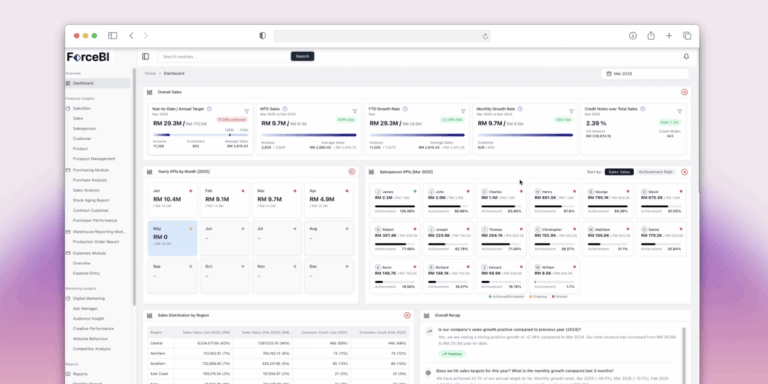Open the Mar 2025 date picker

coord(645,73)
